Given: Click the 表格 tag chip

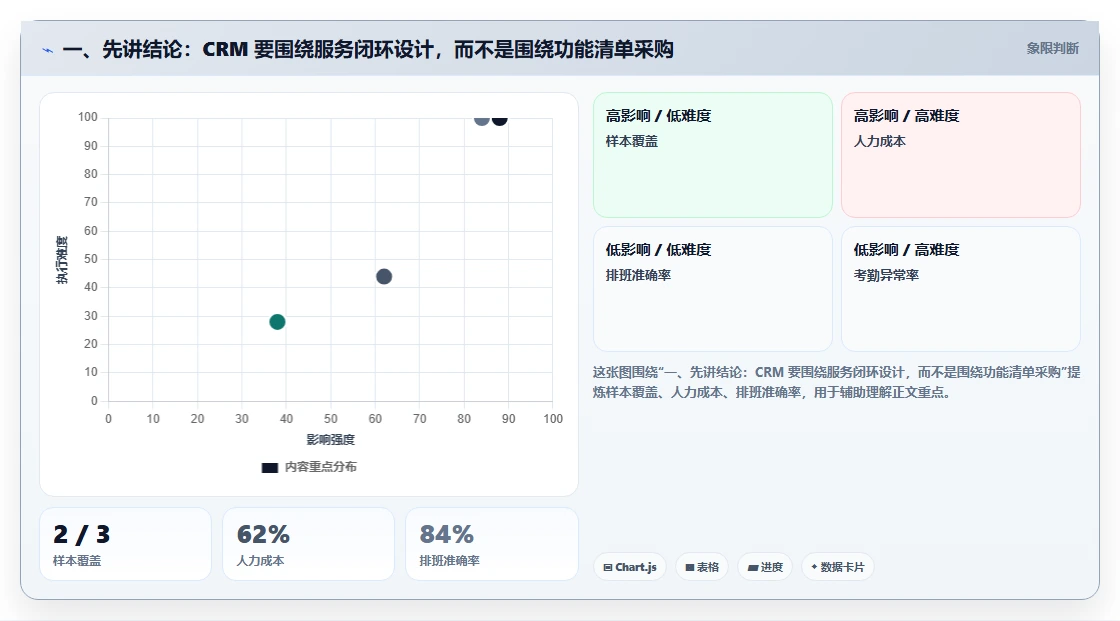Looking at the screenshot, I should [x=702, y=567].
